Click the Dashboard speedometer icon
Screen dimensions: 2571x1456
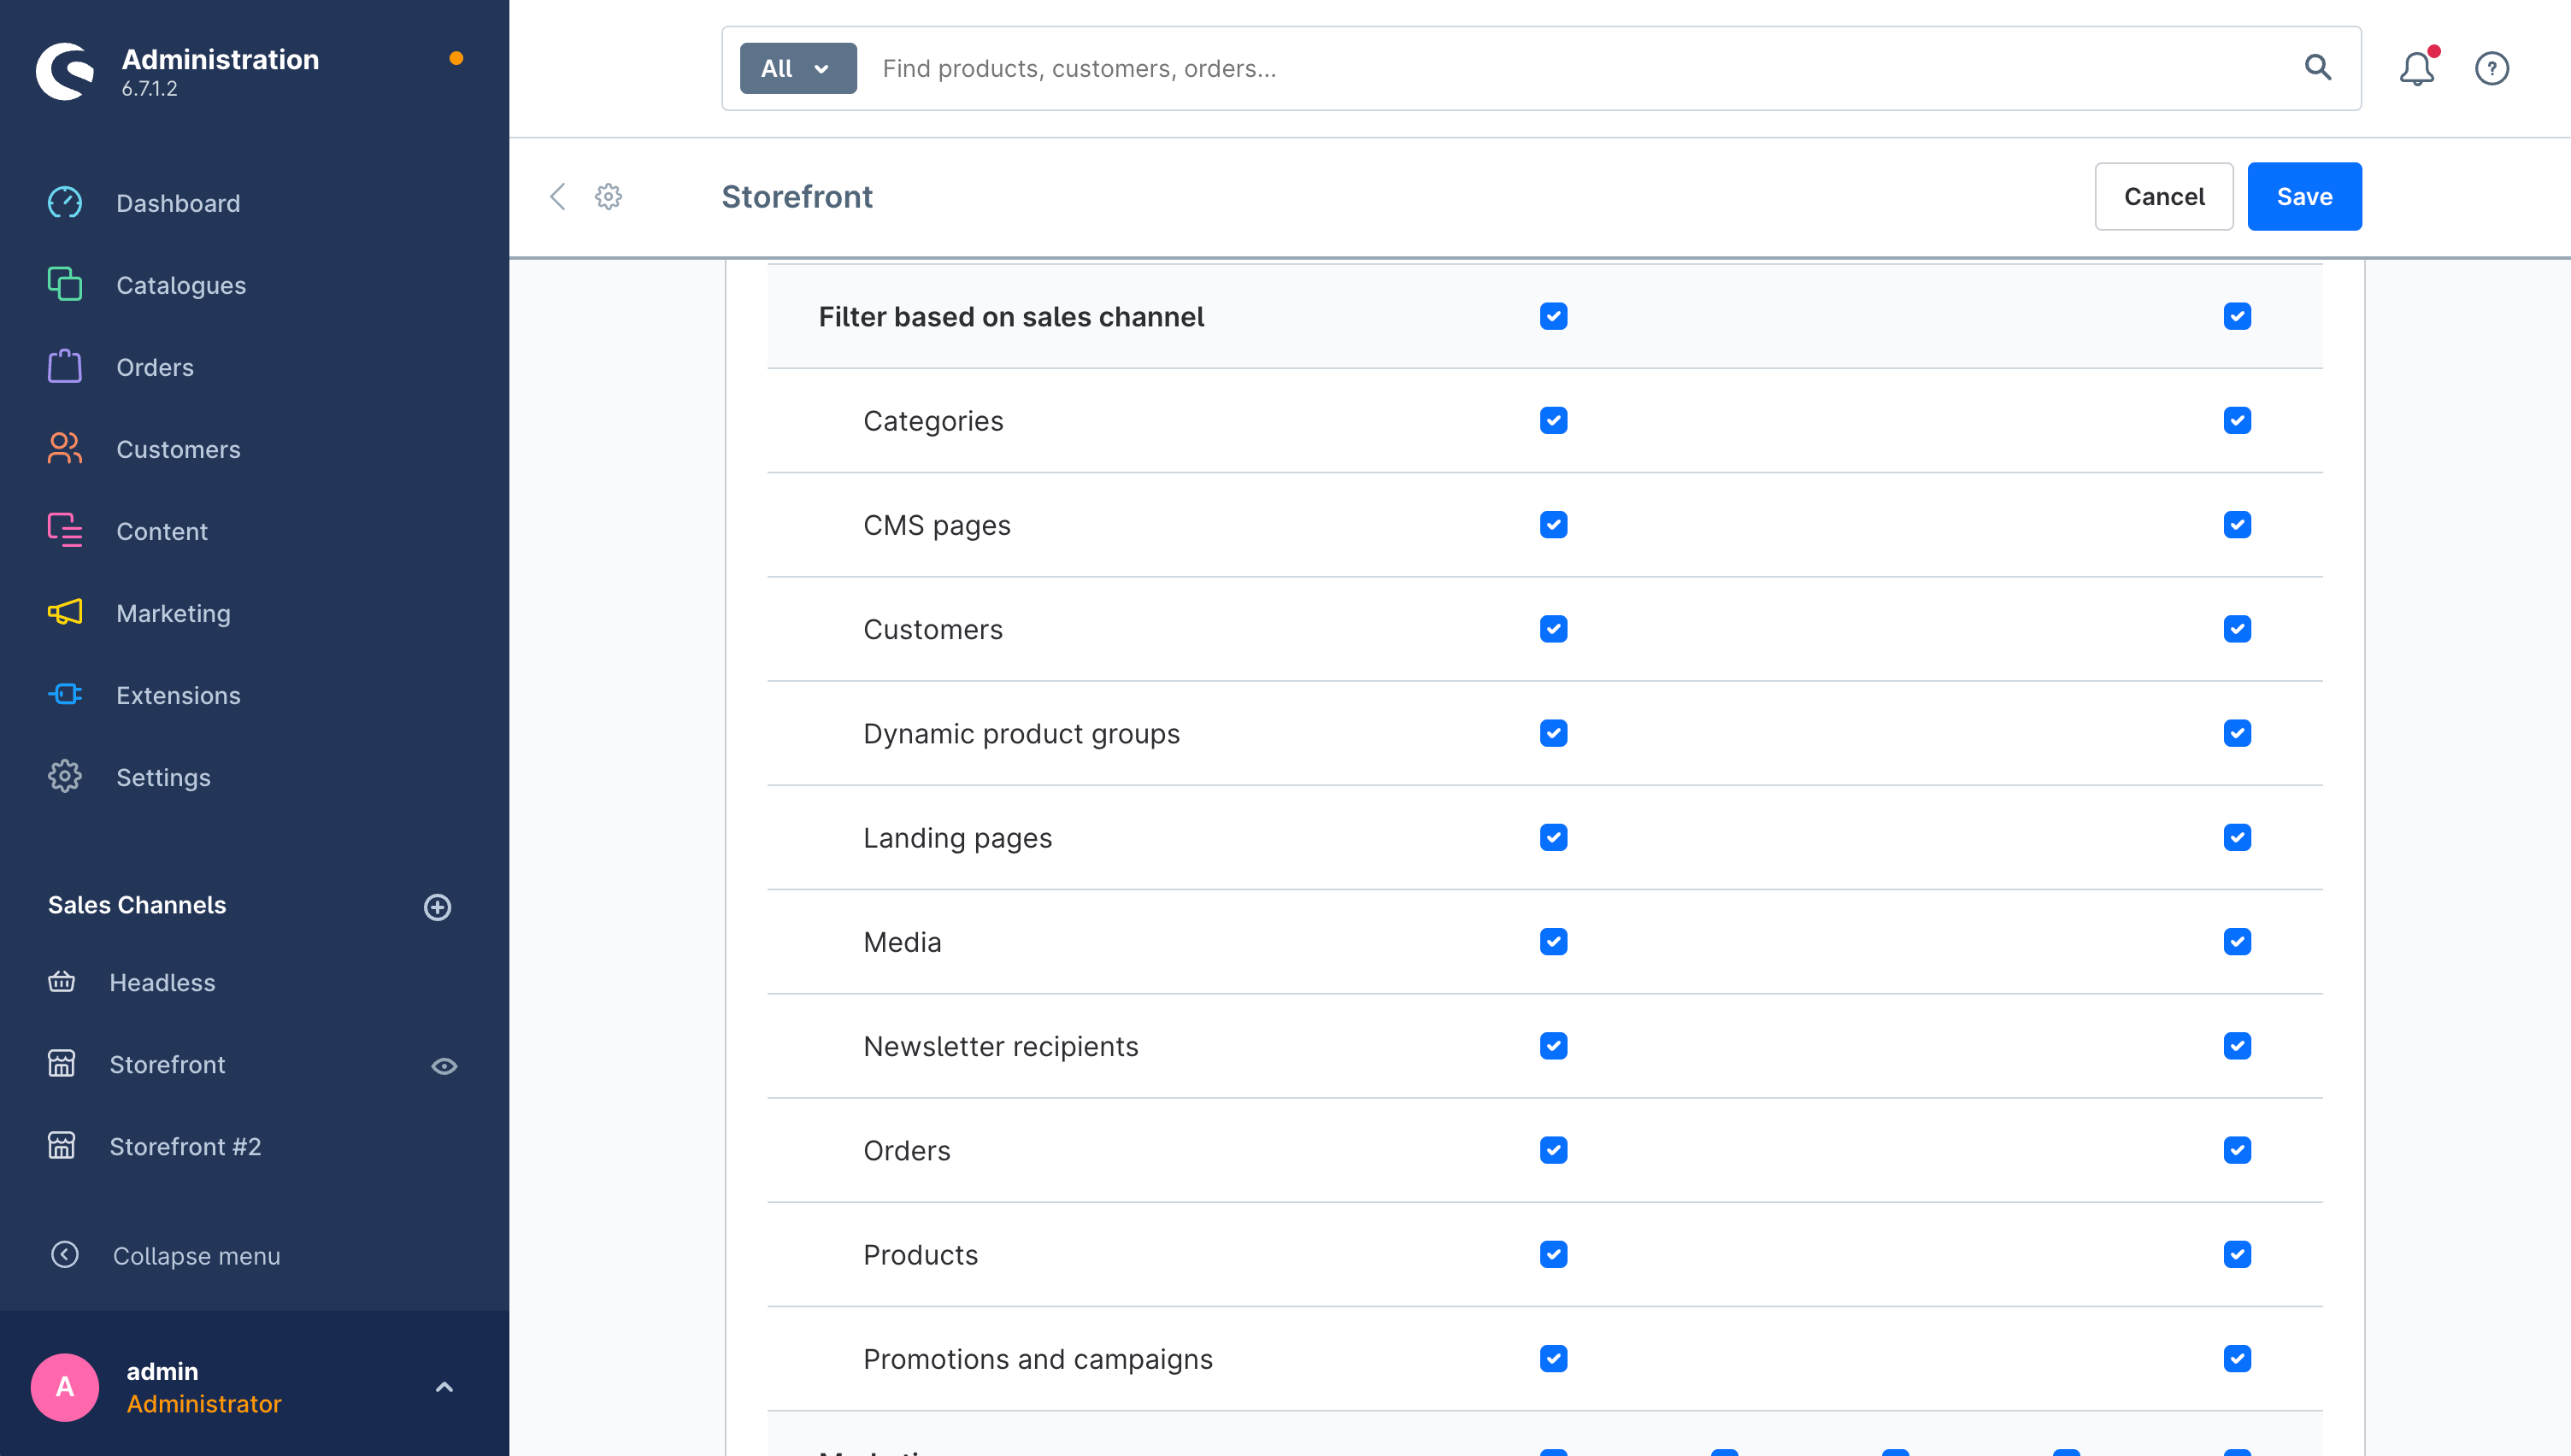click(x=65, y=202)
